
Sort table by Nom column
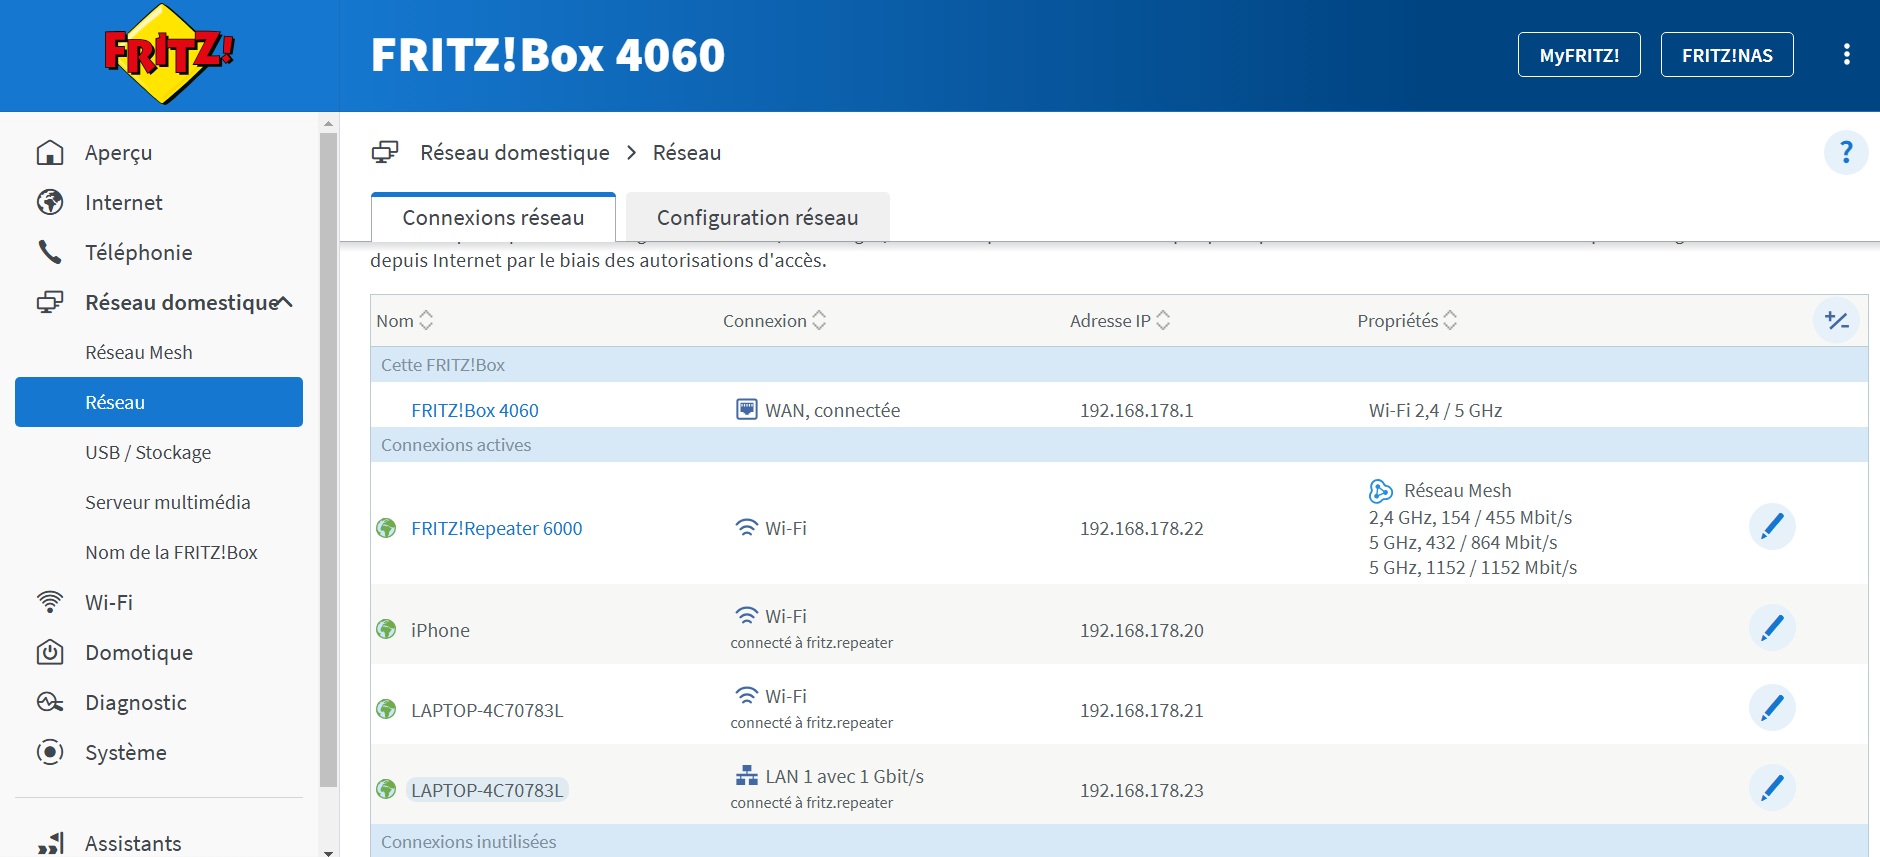click(405, 321)
